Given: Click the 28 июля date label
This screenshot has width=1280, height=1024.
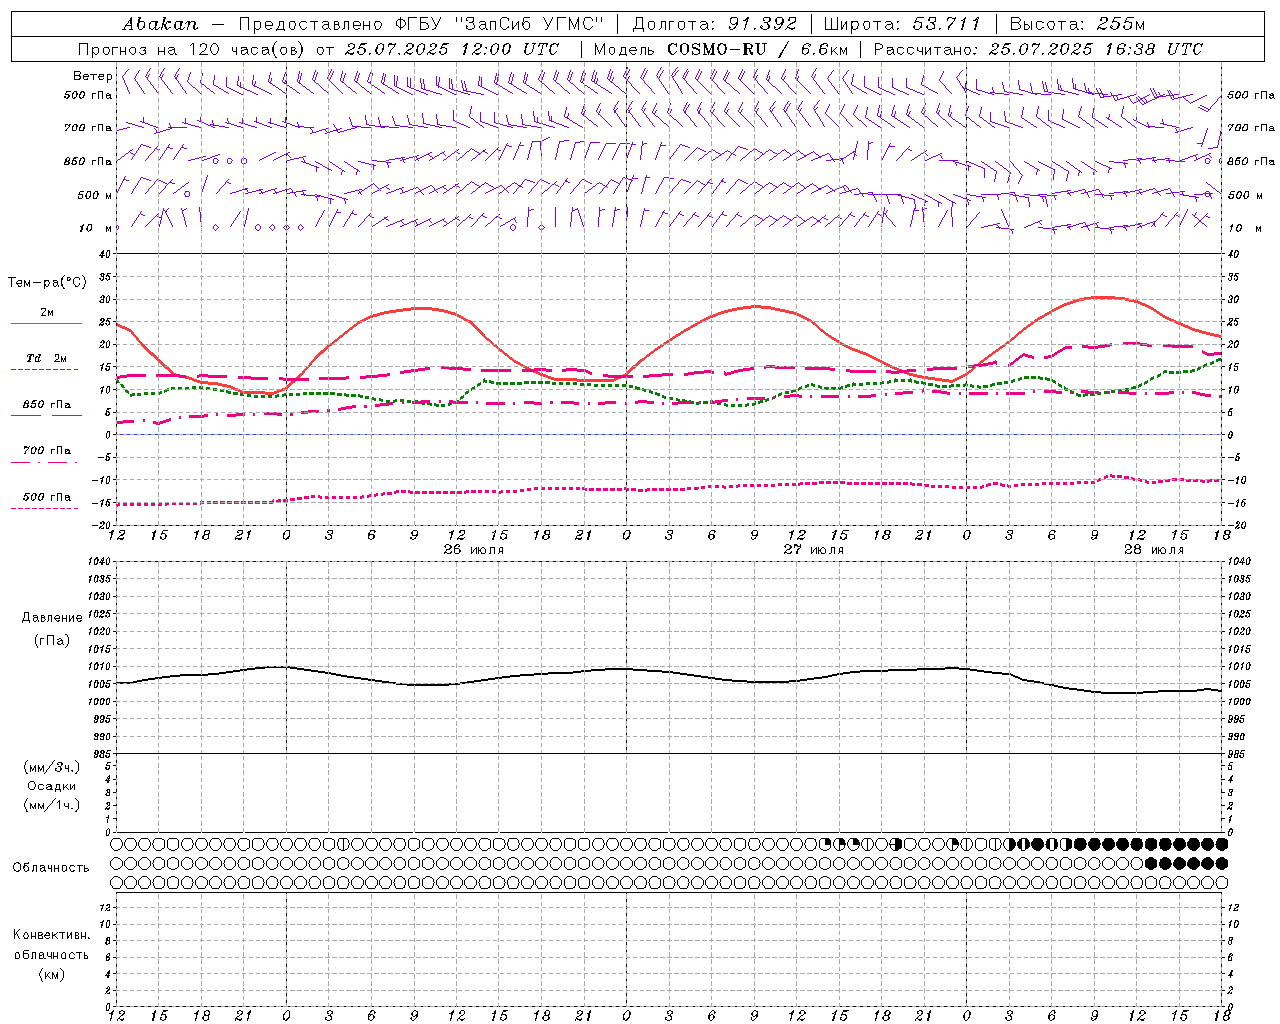Looking at the screenshot, I should click(1153, 550).
